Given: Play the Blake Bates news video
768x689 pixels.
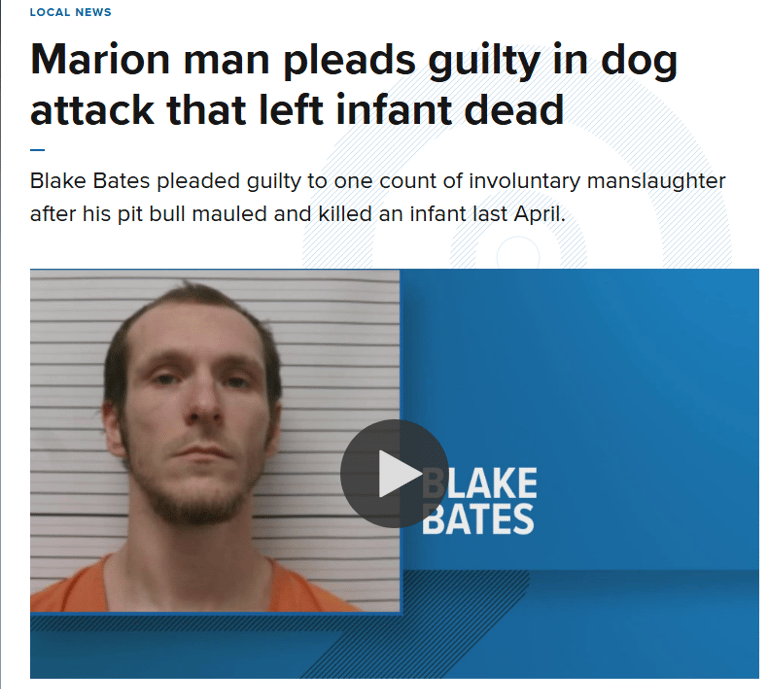Looking at the screenshot, I should [394, 474].
